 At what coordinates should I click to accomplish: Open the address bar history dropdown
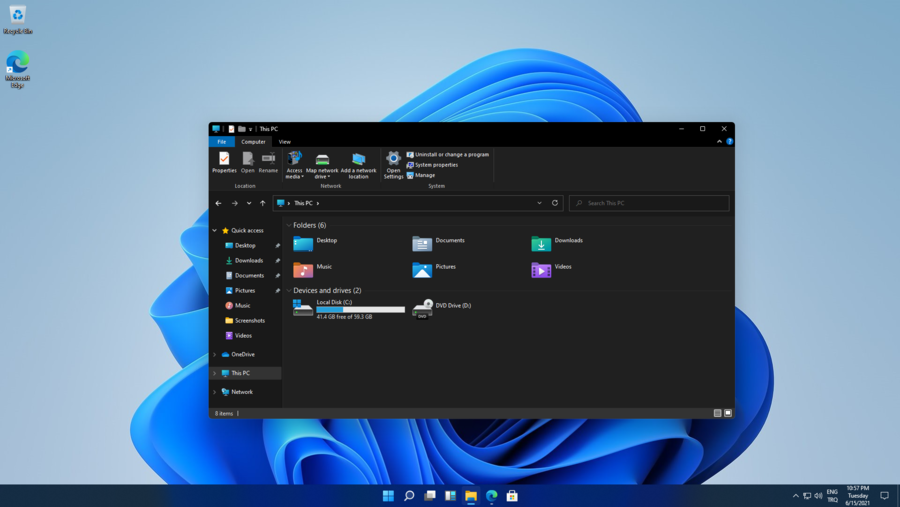point(540,203)
